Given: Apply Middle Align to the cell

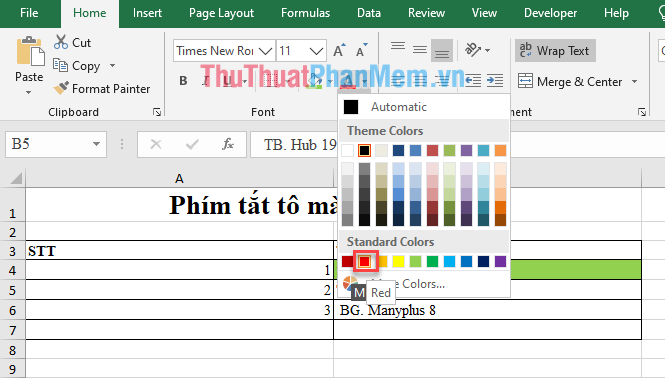Looking at the screenshot, I should [x=419, y=50].
